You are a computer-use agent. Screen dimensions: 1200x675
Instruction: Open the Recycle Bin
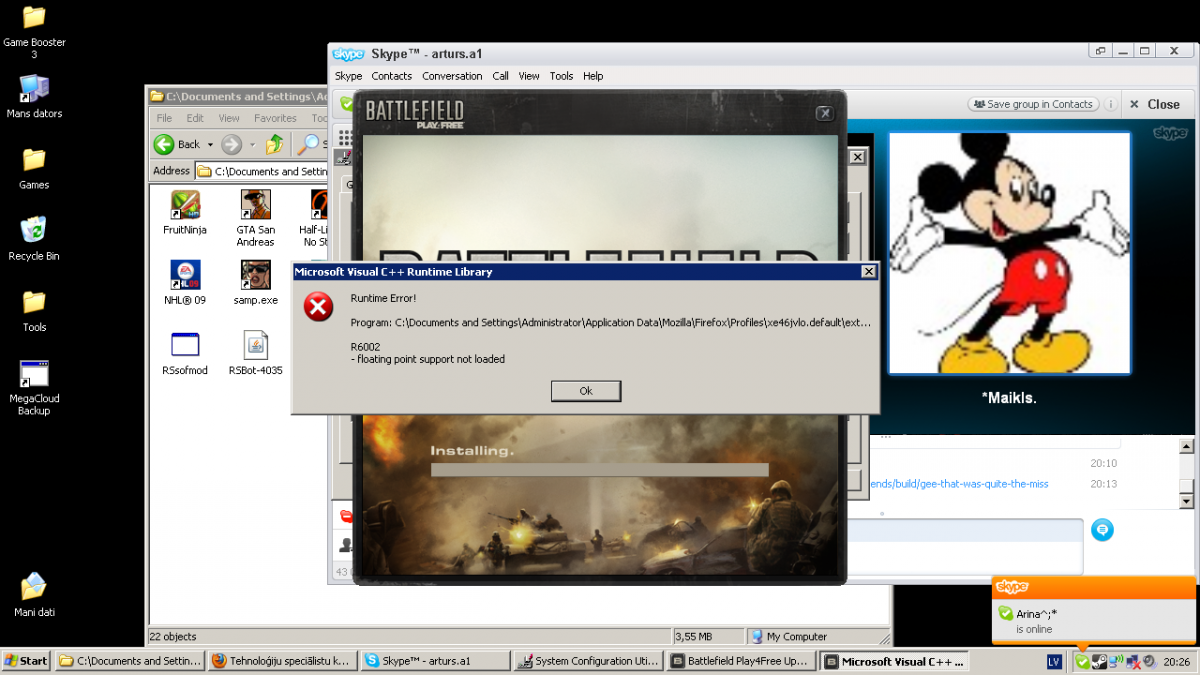pos(34,238)
